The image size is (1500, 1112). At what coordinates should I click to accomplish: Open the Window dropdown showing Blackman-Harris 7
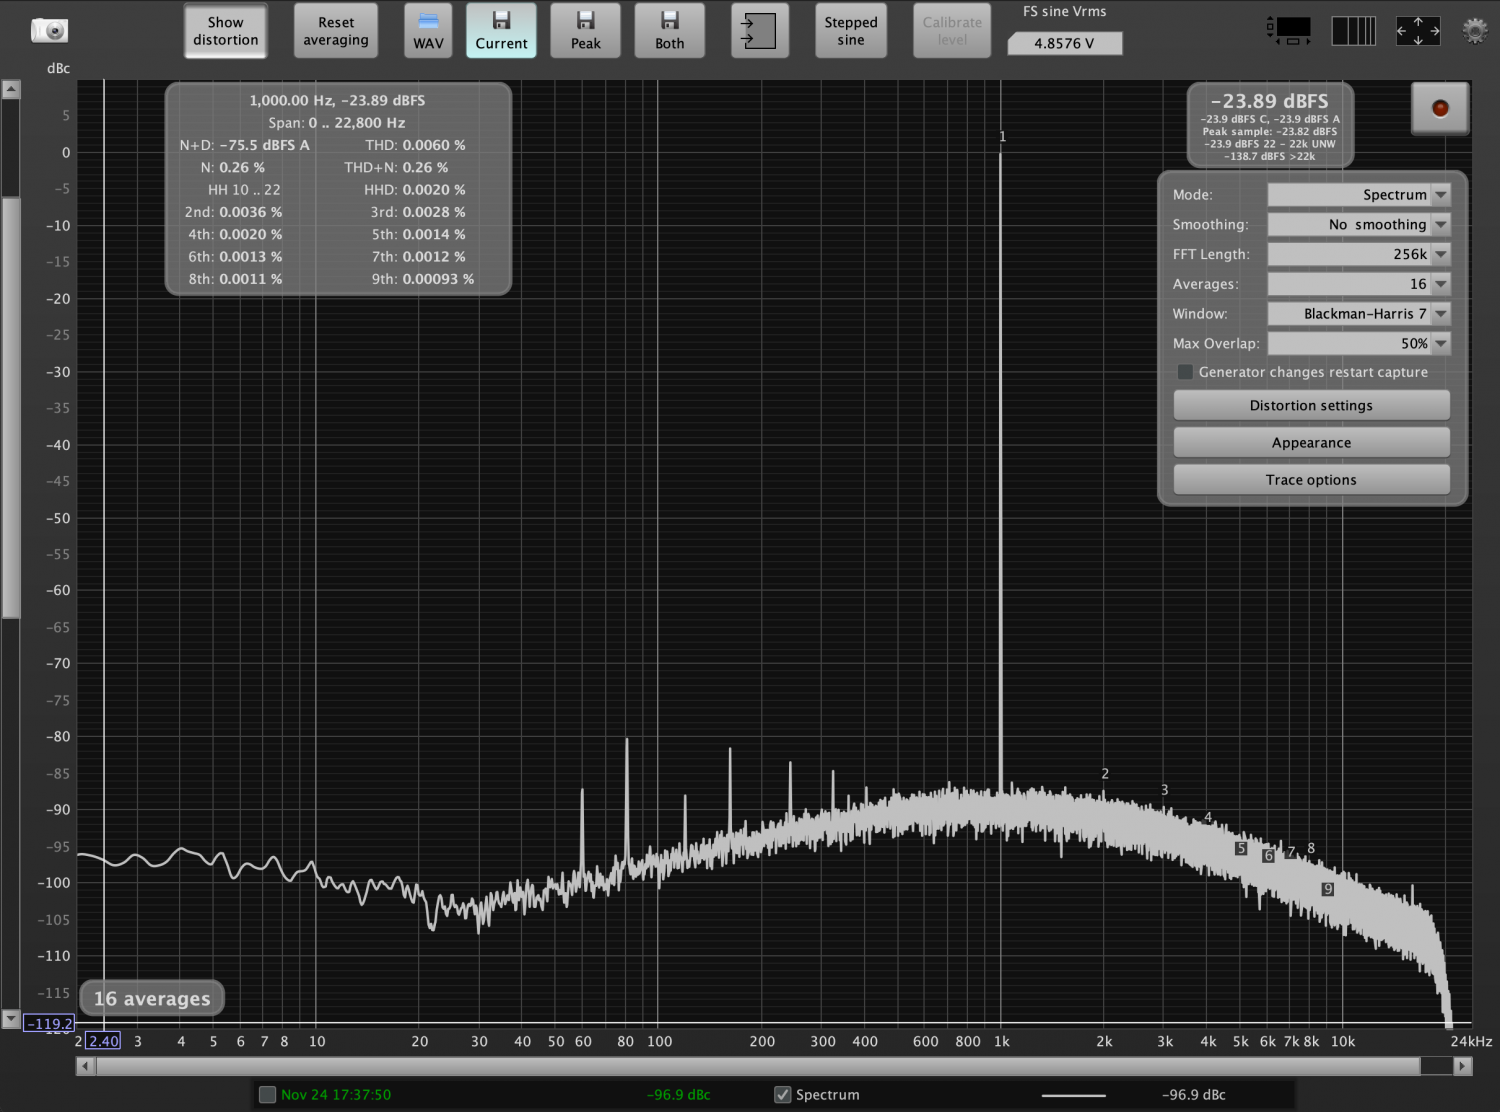coord(1358,313)
